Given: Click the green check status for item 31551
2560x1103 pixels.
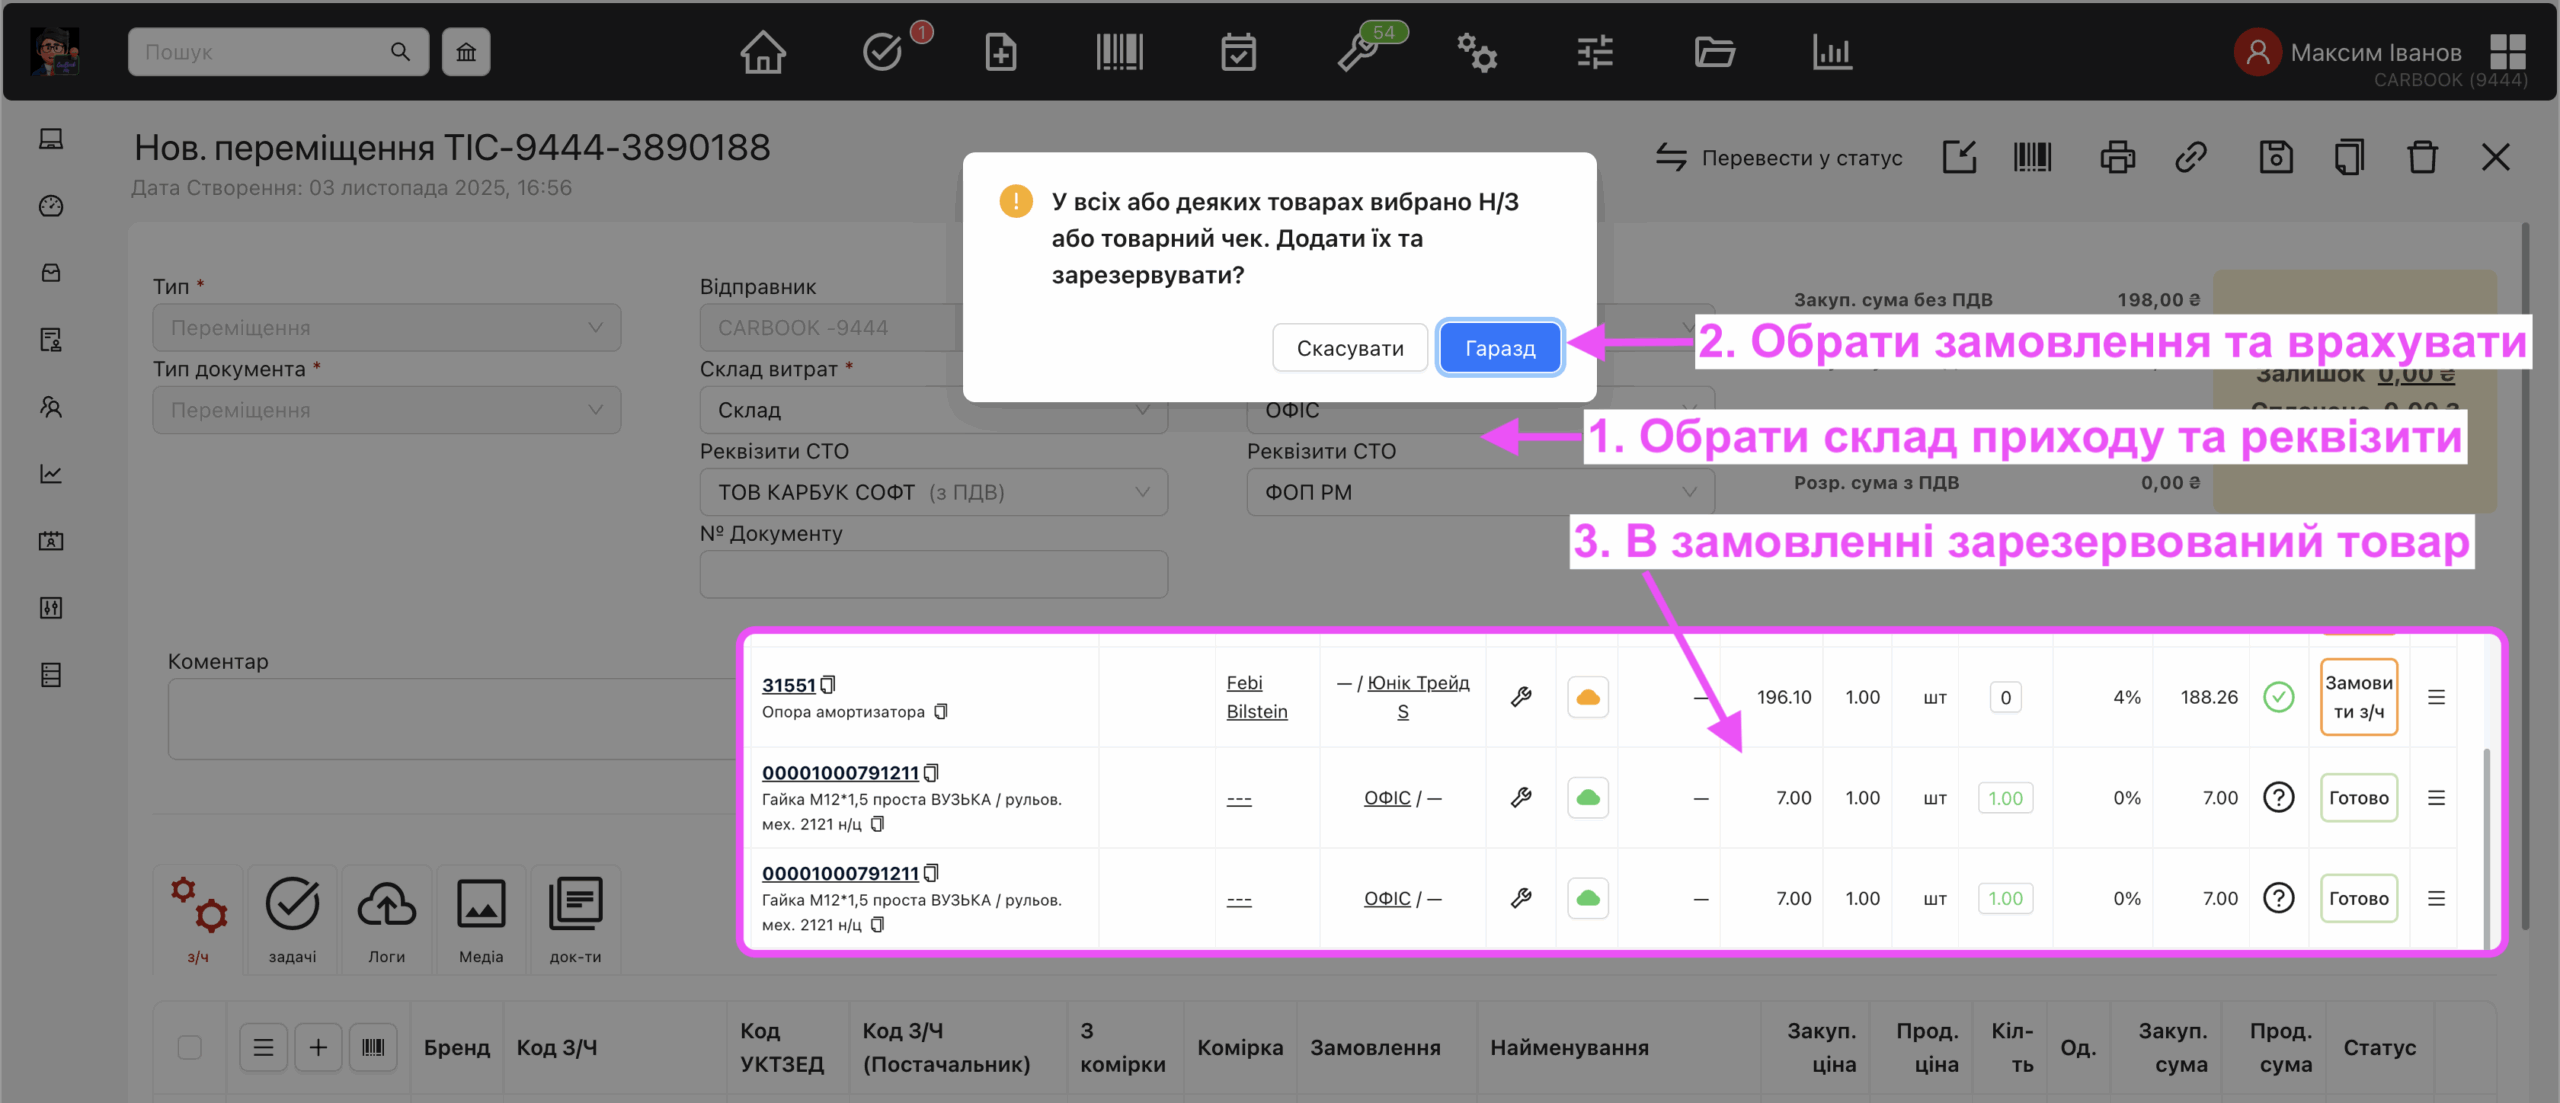Looking at the screenshot, I should coord(2278,697).
